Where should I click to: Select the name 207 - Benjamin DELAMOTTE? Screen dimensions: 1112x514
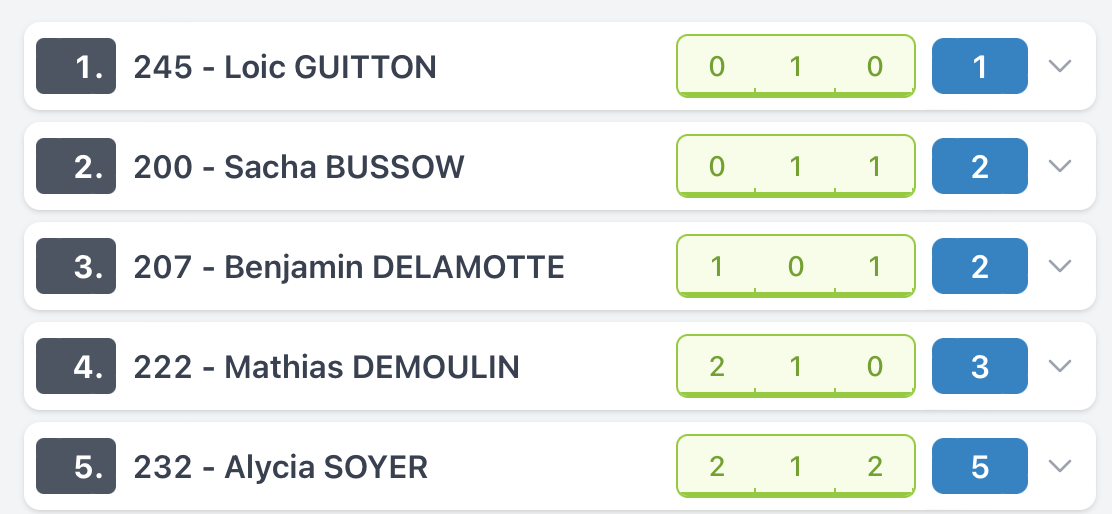[349, 267]
